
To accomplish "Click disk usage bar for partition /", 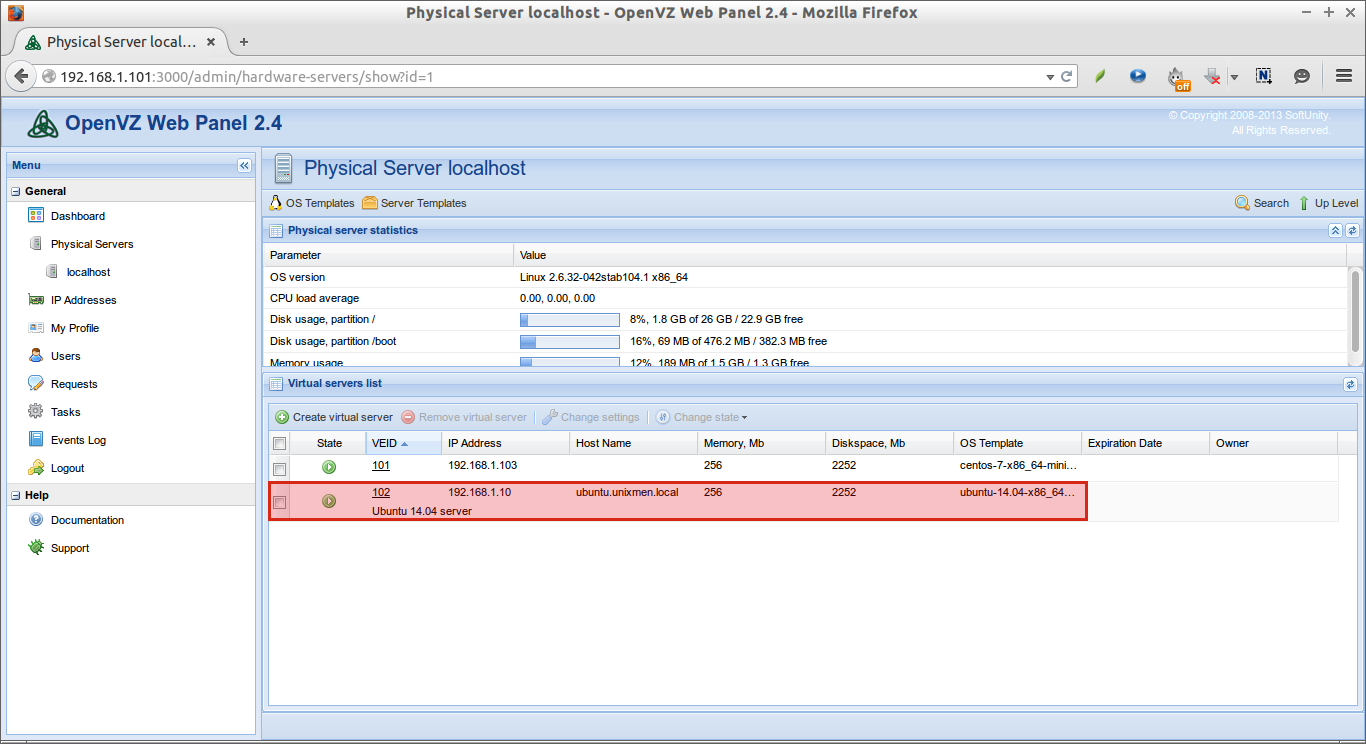I will (x=570, y=320).
